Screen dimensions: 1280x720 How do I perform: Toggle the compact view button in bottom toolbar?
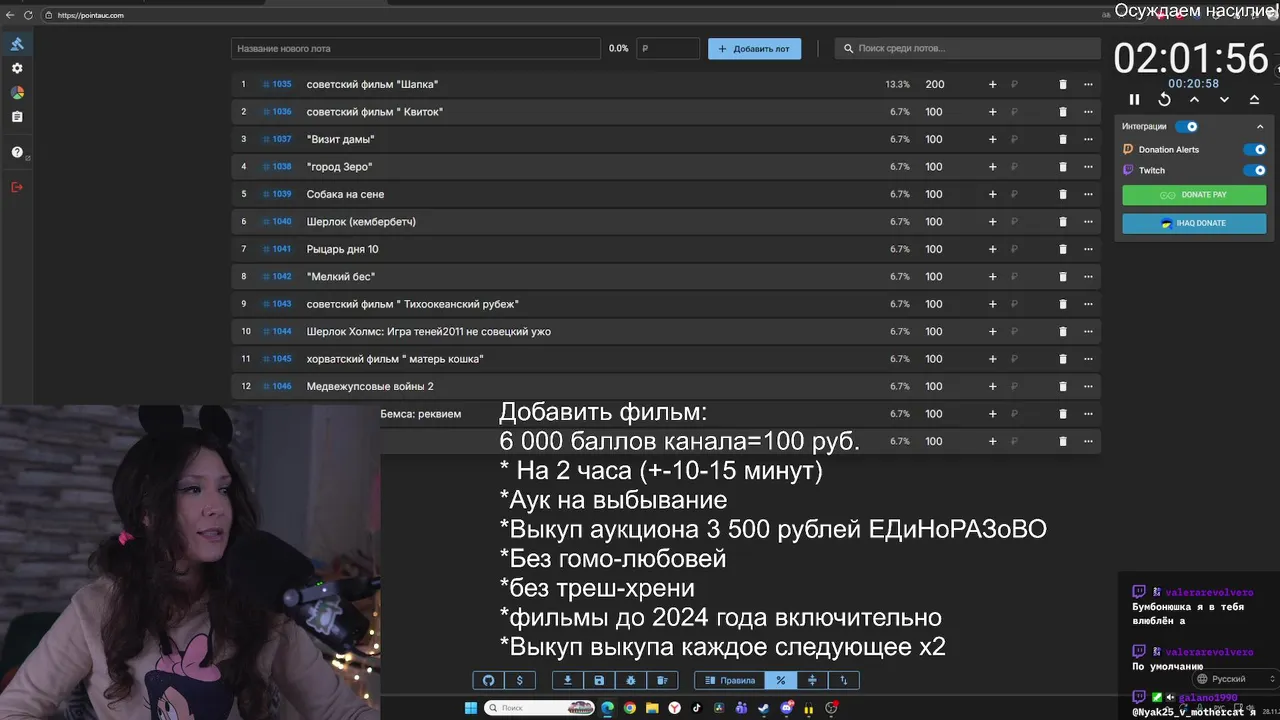pyautogui.click(x=812, y=680)
